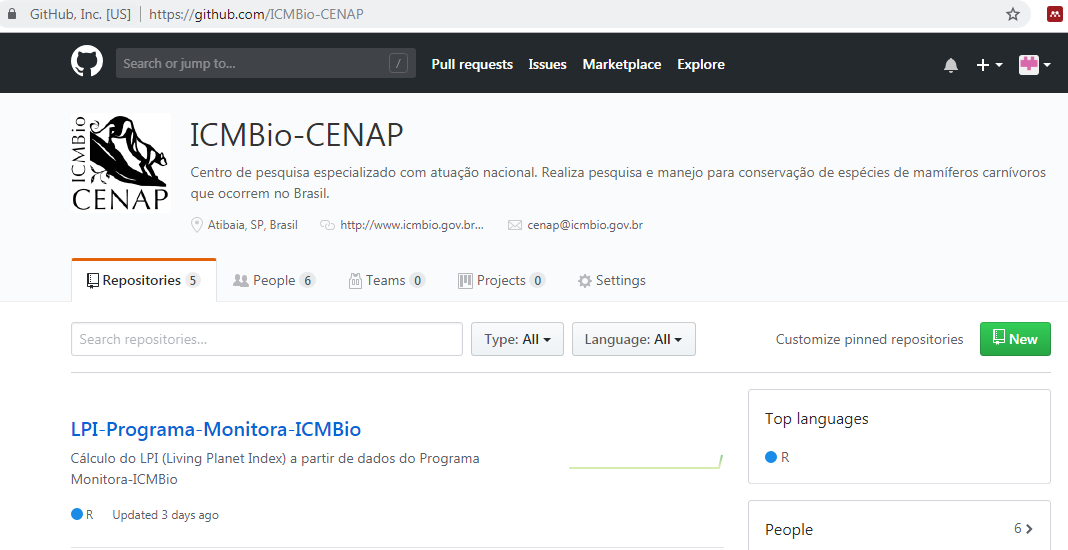Viewport: 1068px width, 550px height.
Task: Open the Explore page
Action: pyautogui.click(x=701, y=64)
